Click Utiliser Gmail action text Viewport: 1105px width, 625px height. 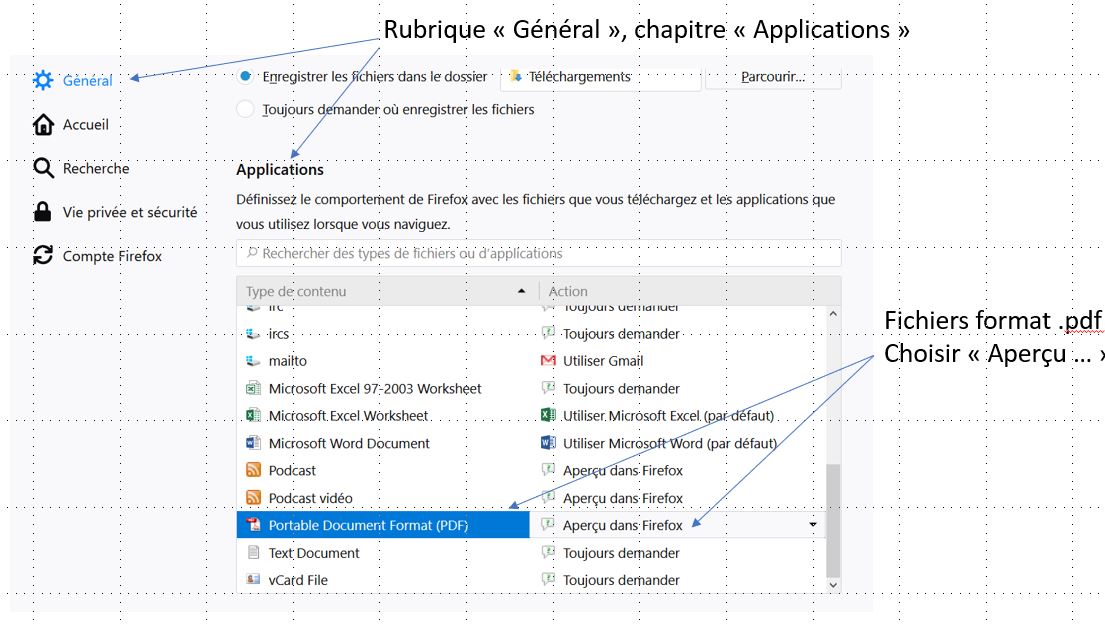tap(603, 361)
